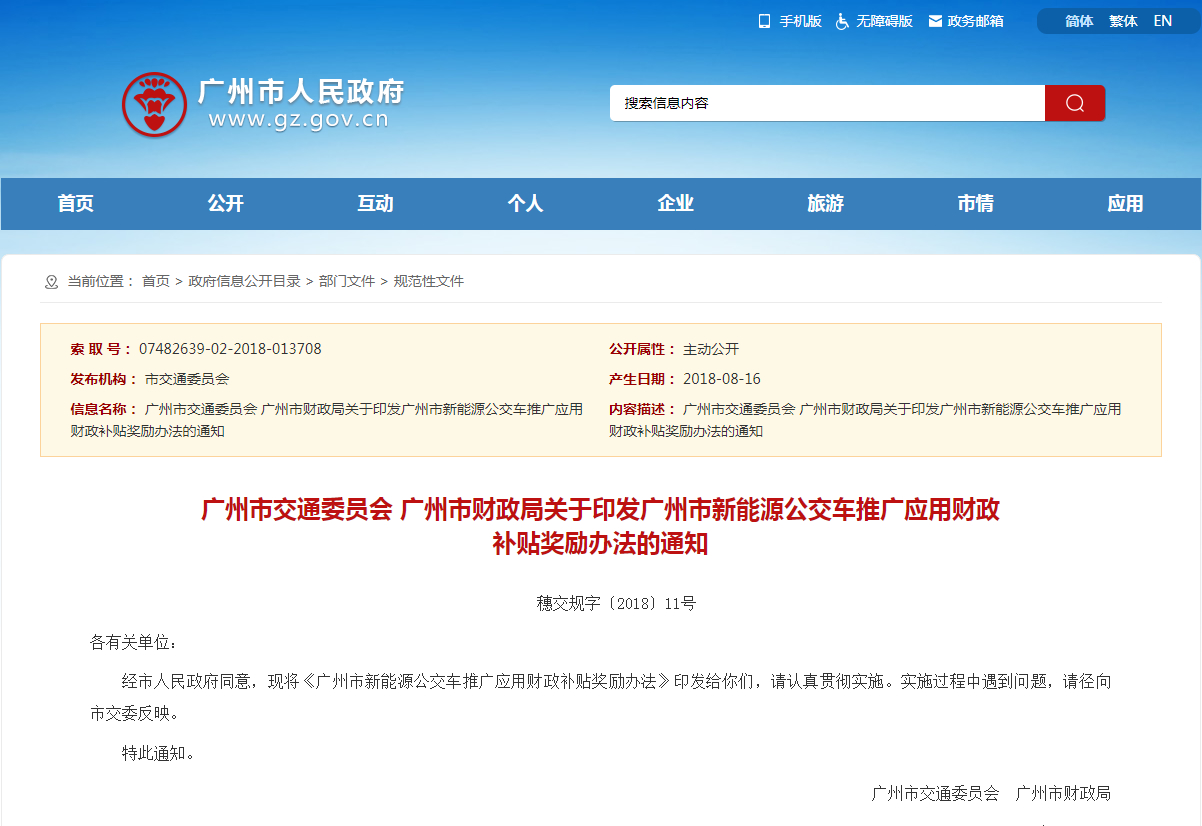Follow the 规范性文件 breadcrumb link
Image resolution: width=1202 pixels, height=826 pixels.
[x=429, y=282]
